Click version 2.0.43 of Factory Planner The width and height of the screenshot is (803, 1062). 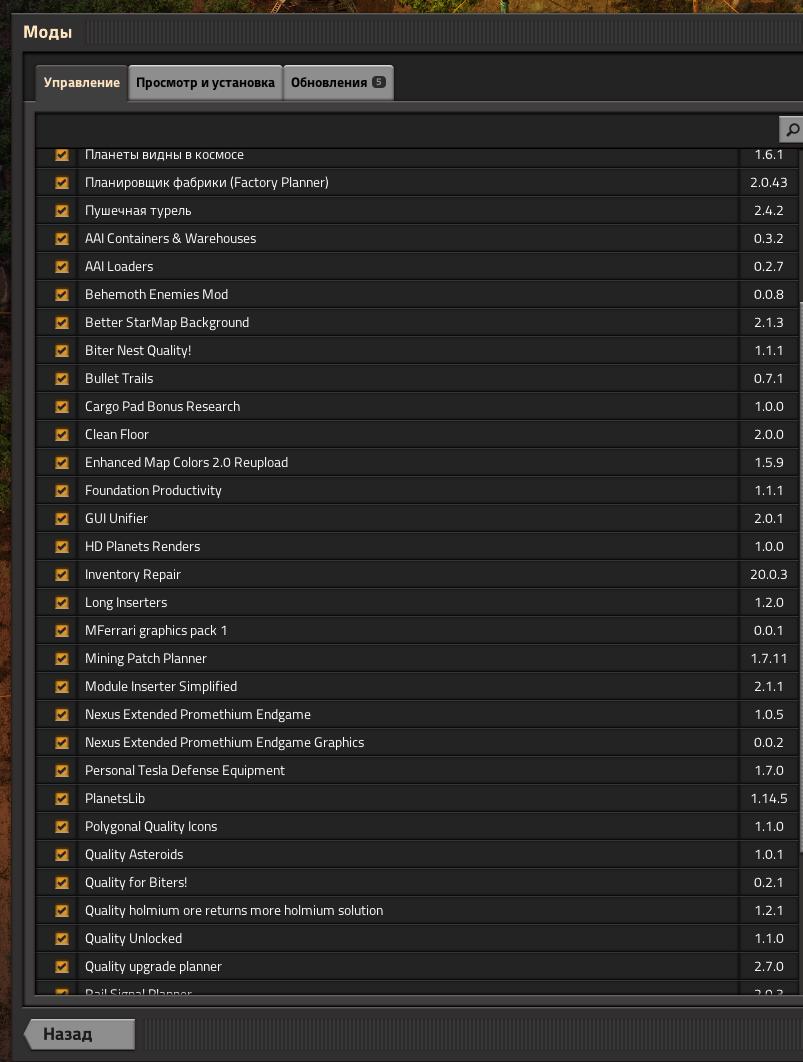[768, 183]
